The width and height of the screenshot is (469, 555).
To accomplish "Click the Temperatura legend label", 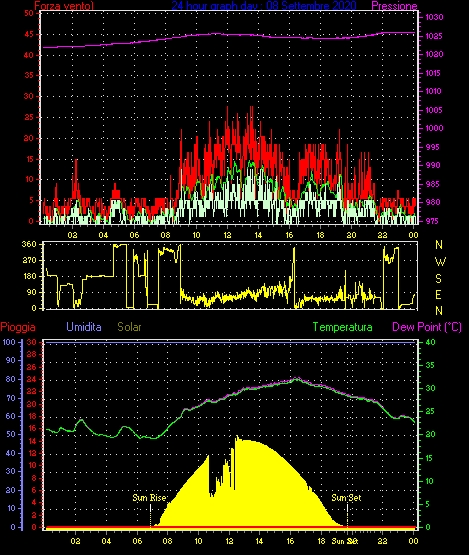I will click(x=342, y=327).
